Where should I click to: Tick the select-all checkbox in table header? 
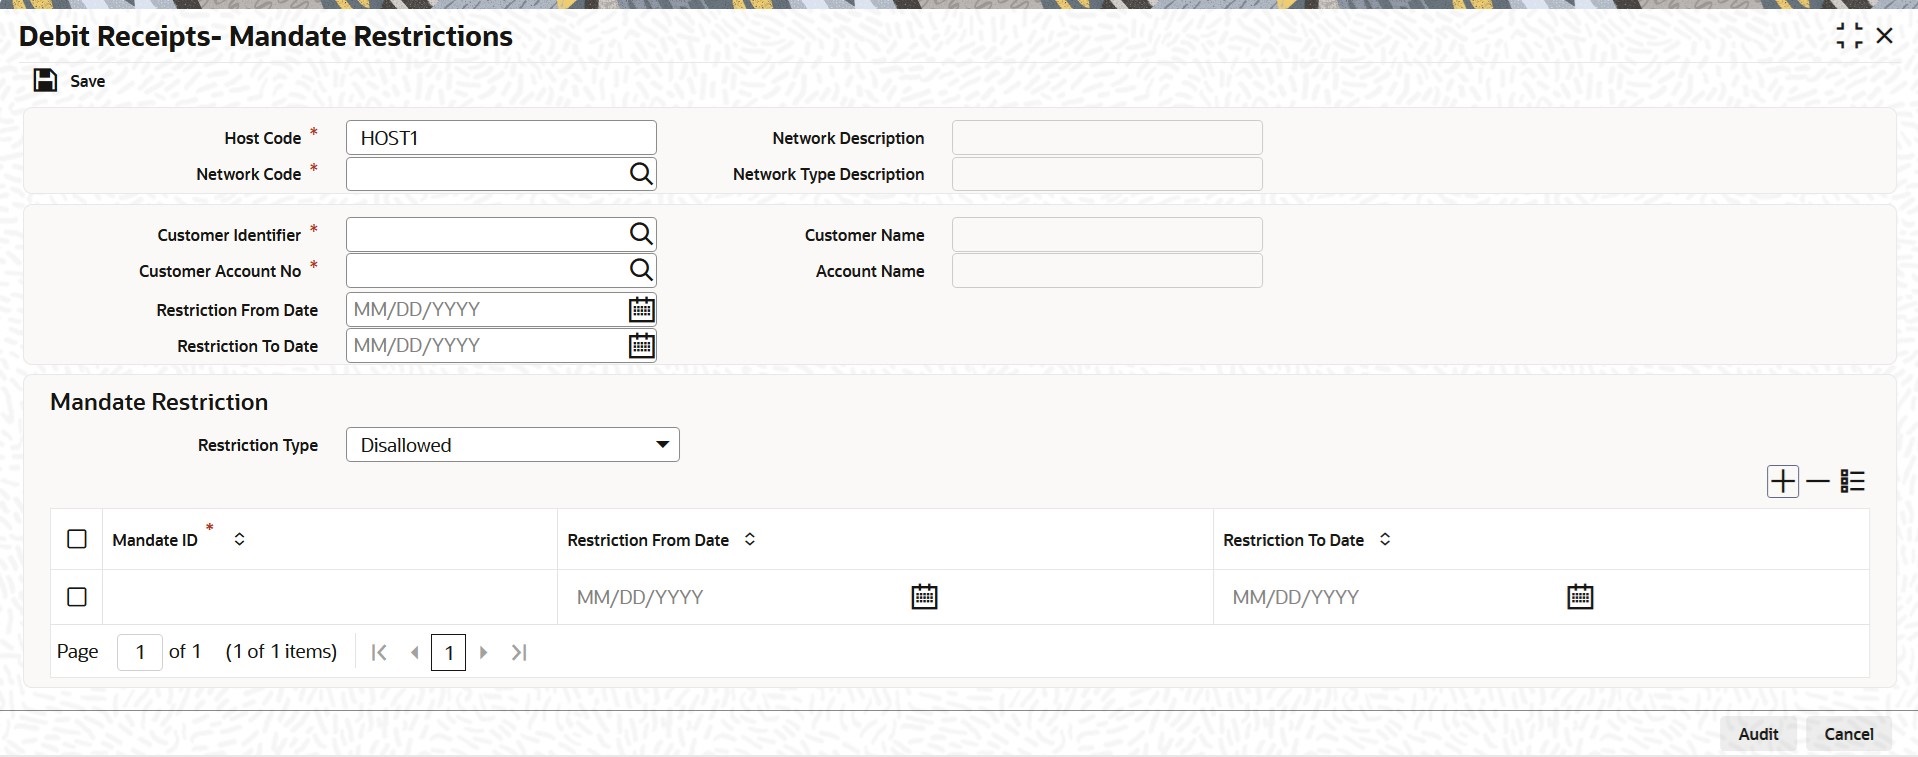tap(77, 539)
